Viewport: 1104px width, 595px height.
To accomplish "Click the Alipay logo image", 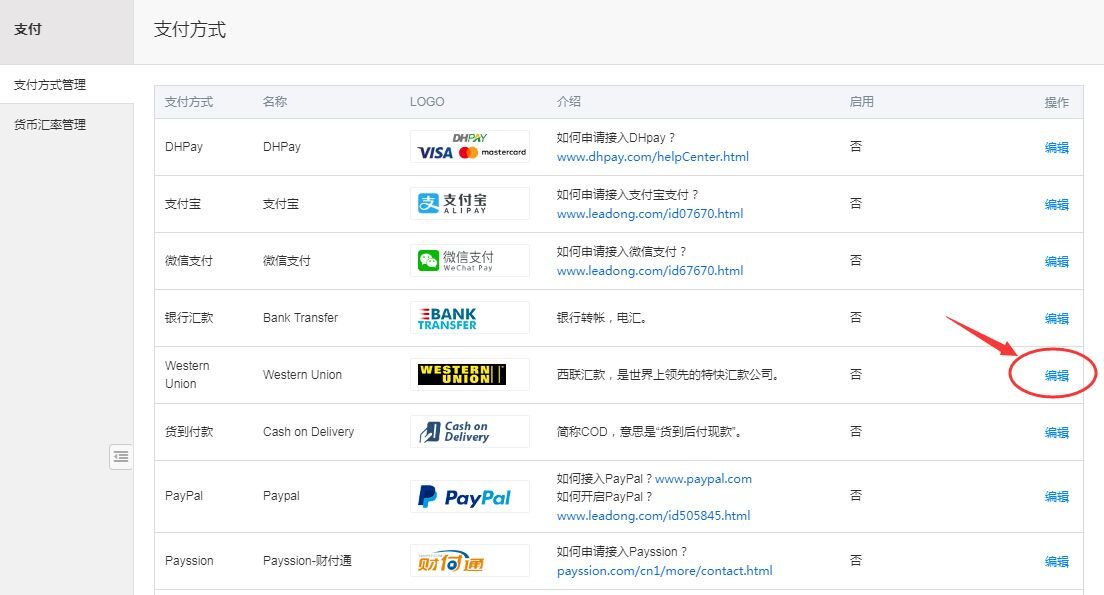I will click(470, 204).
